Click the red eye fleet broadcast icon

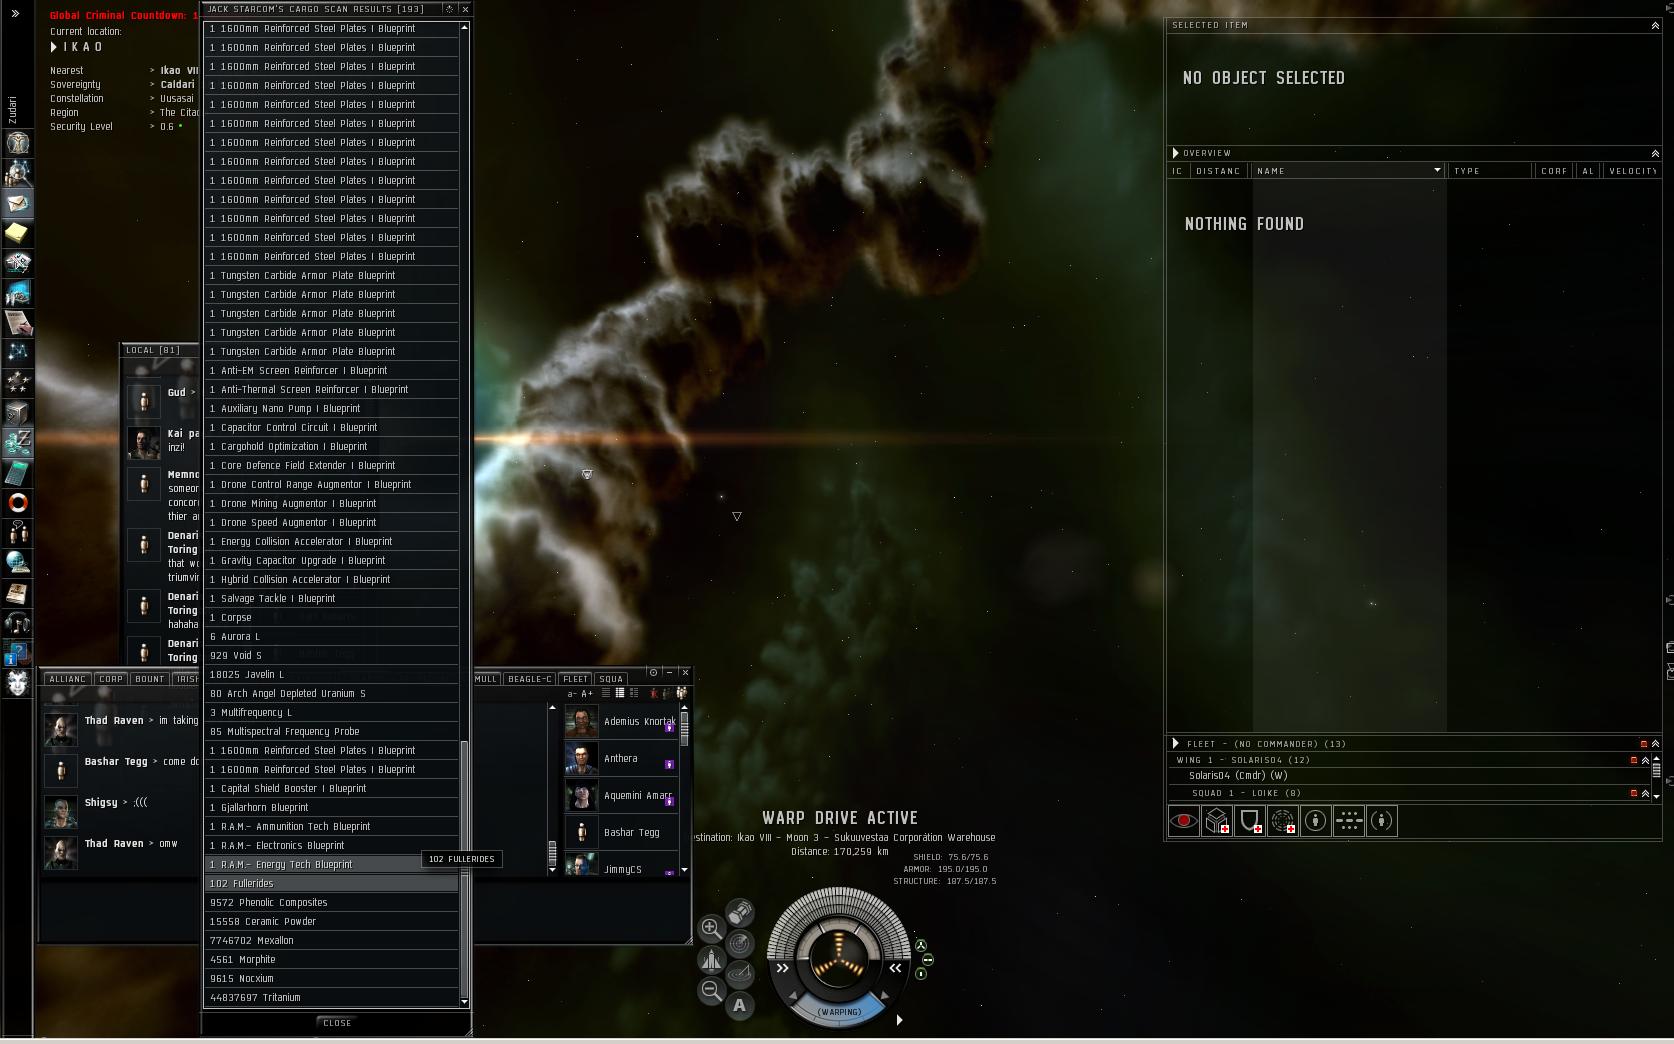tap(1184, 821)
